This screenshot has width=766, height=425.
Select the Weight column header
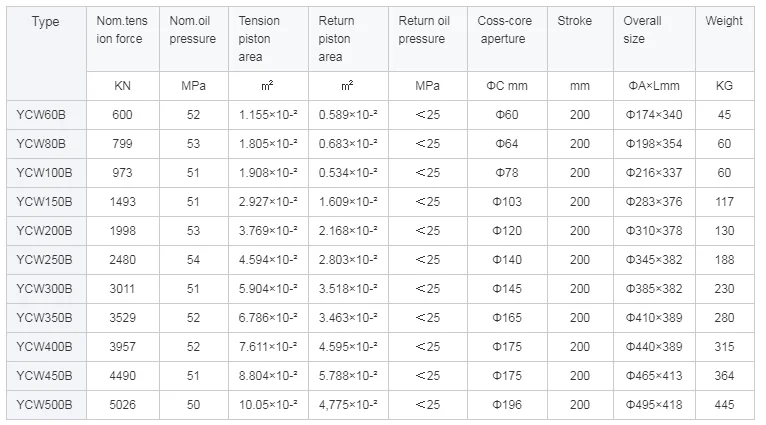pyautogui.click(x=724, y=21)
